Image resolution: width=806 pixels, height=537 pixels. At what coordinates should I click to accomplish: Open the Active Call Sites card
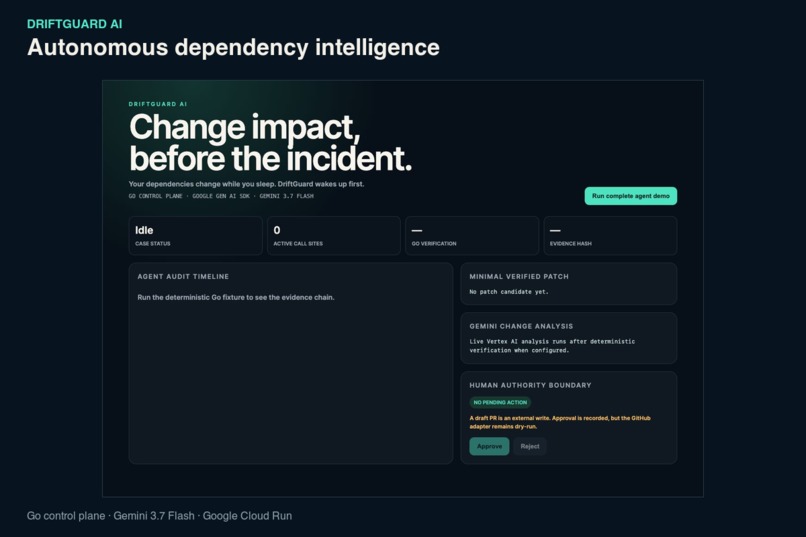pyautogui.click(x=334, y=236)
